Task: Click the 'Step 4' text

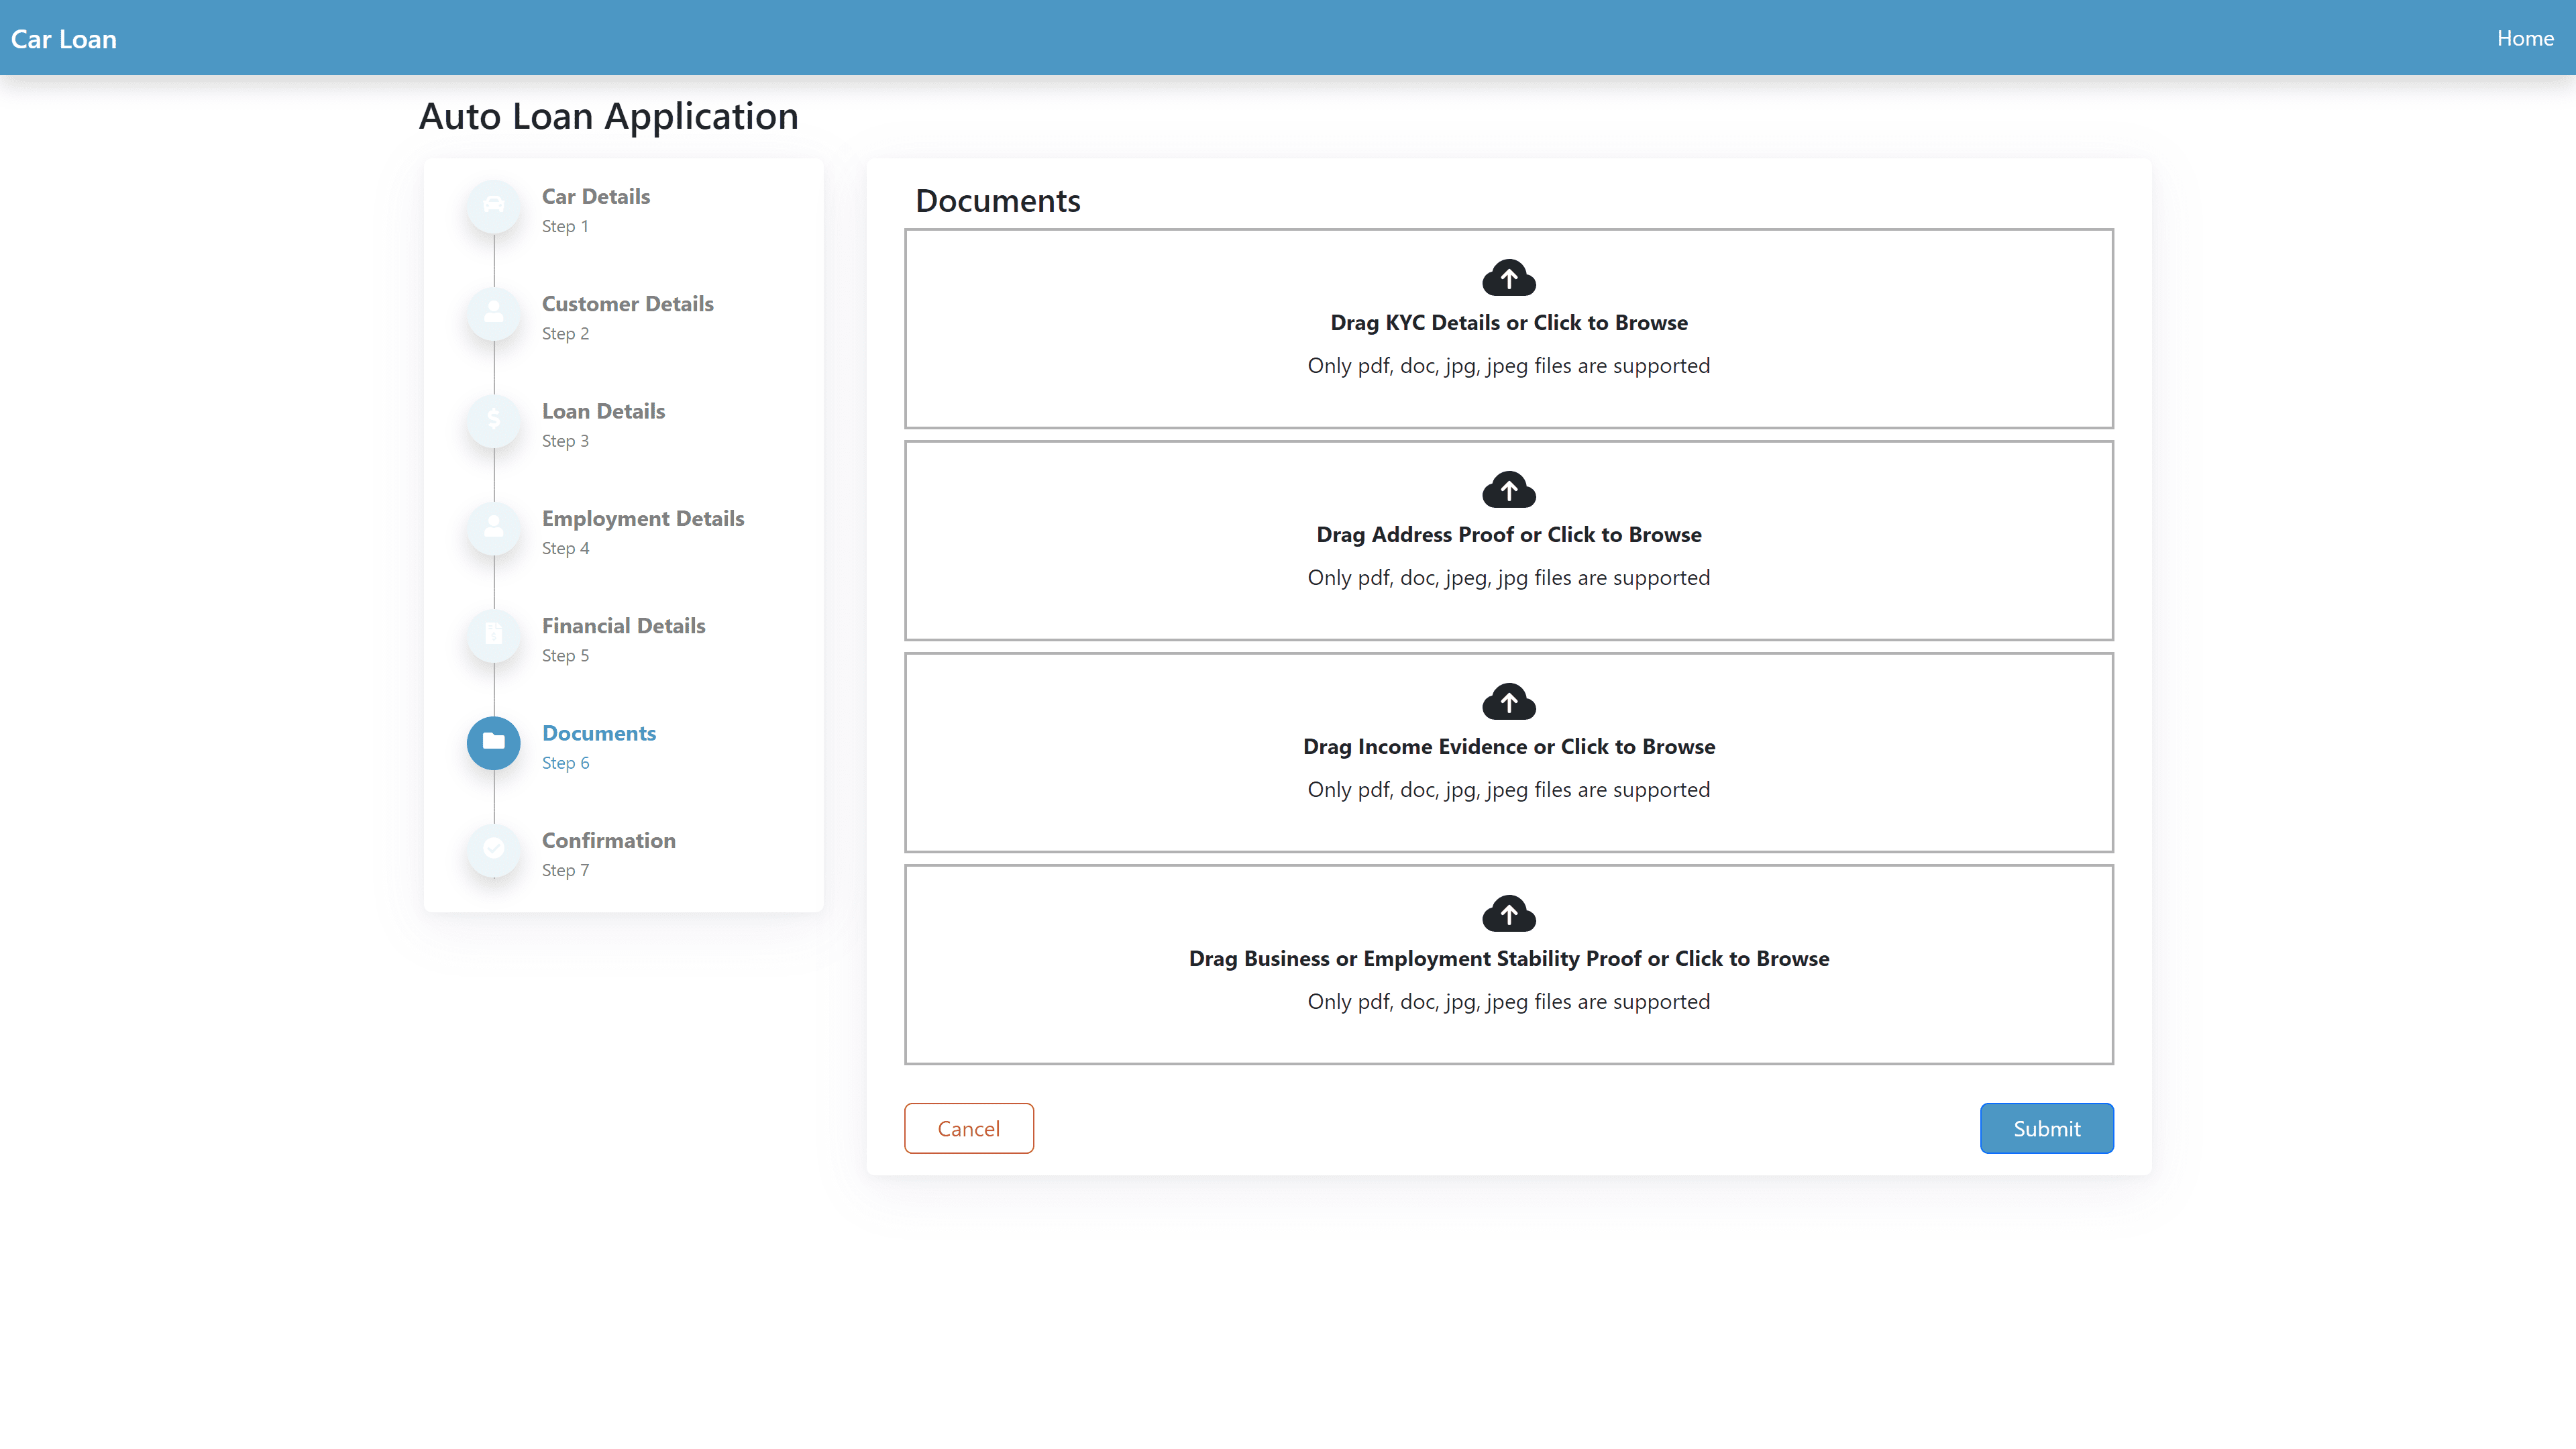Action: [565, 548]
